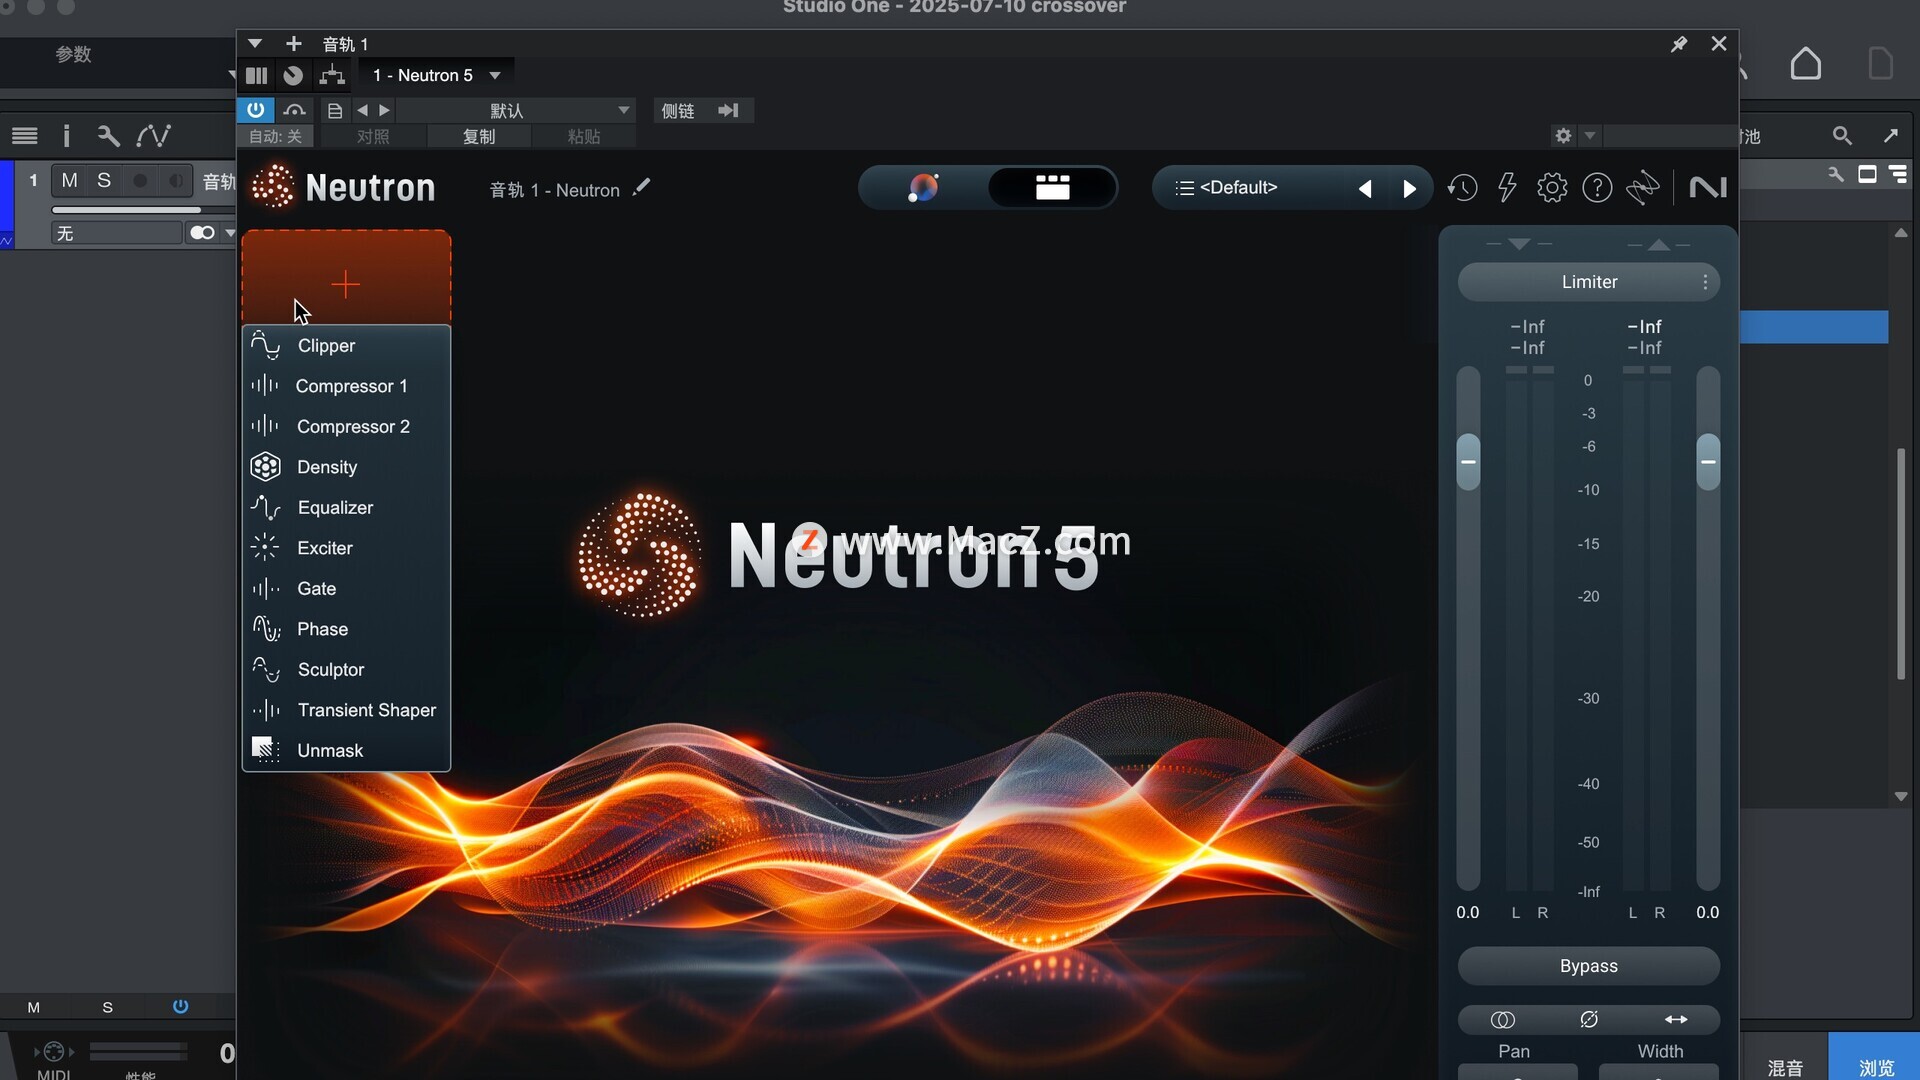Click the track list hamburger icon
Screen dimensions: 1920x1080
coord(25,135)
